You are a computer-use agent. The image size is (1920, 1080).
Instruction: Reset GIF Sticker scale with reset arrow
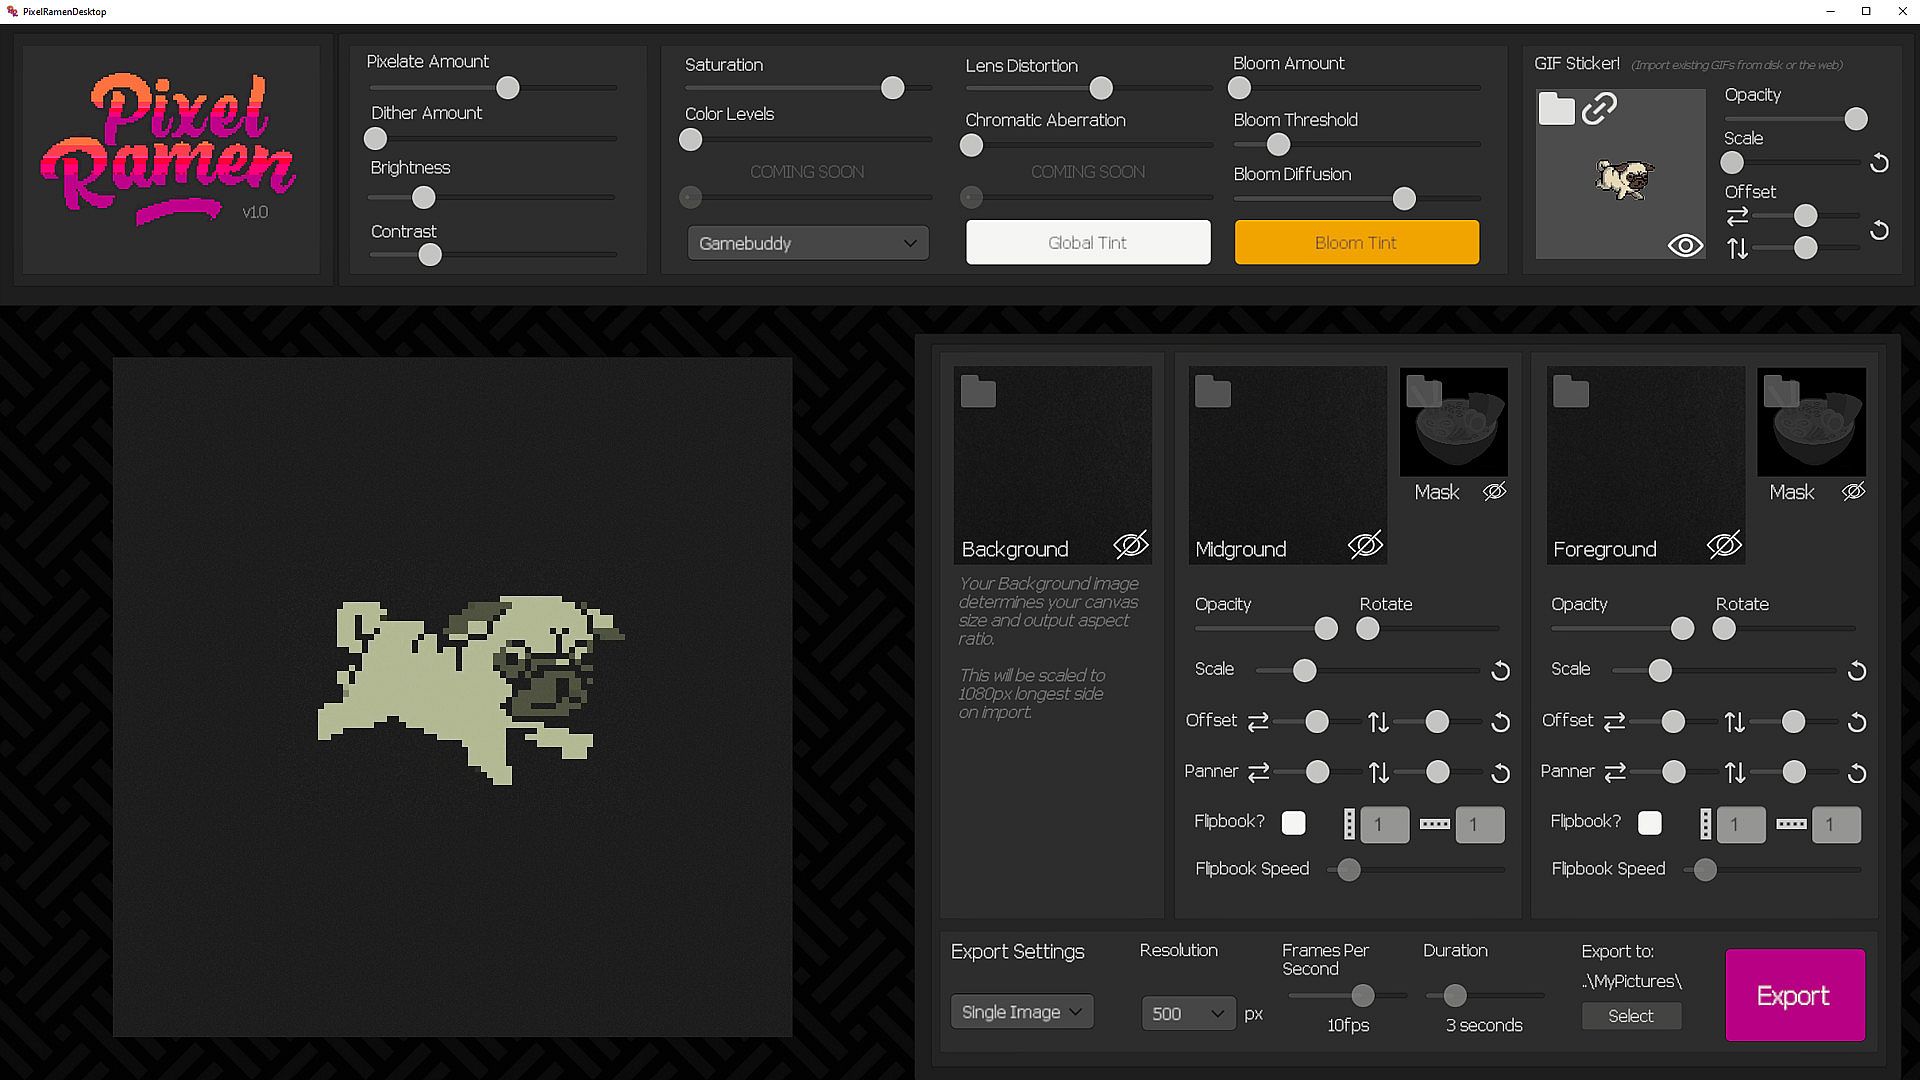click(x=1879, y=163)
